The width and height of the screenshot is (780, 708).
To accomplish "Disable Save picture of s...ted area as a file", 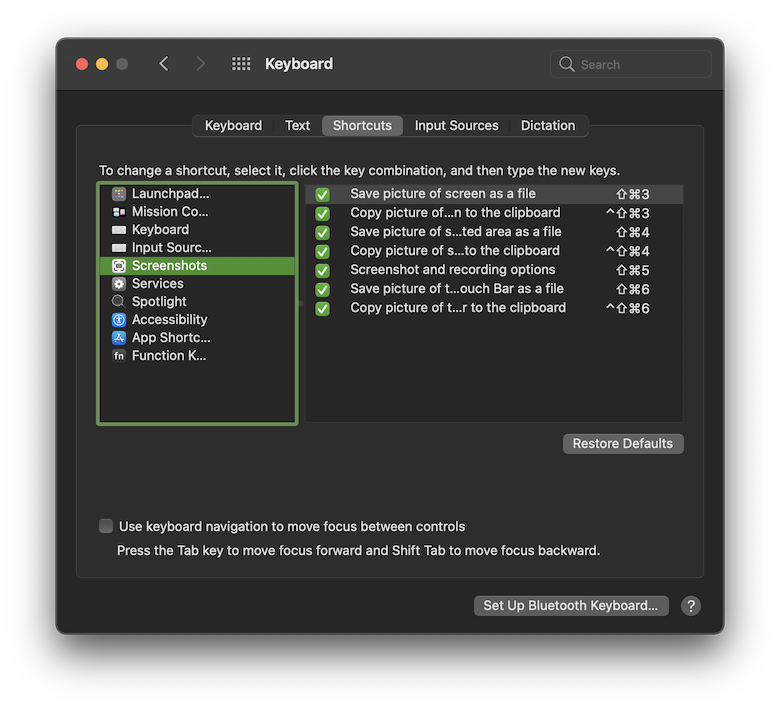I will point(322,232).
